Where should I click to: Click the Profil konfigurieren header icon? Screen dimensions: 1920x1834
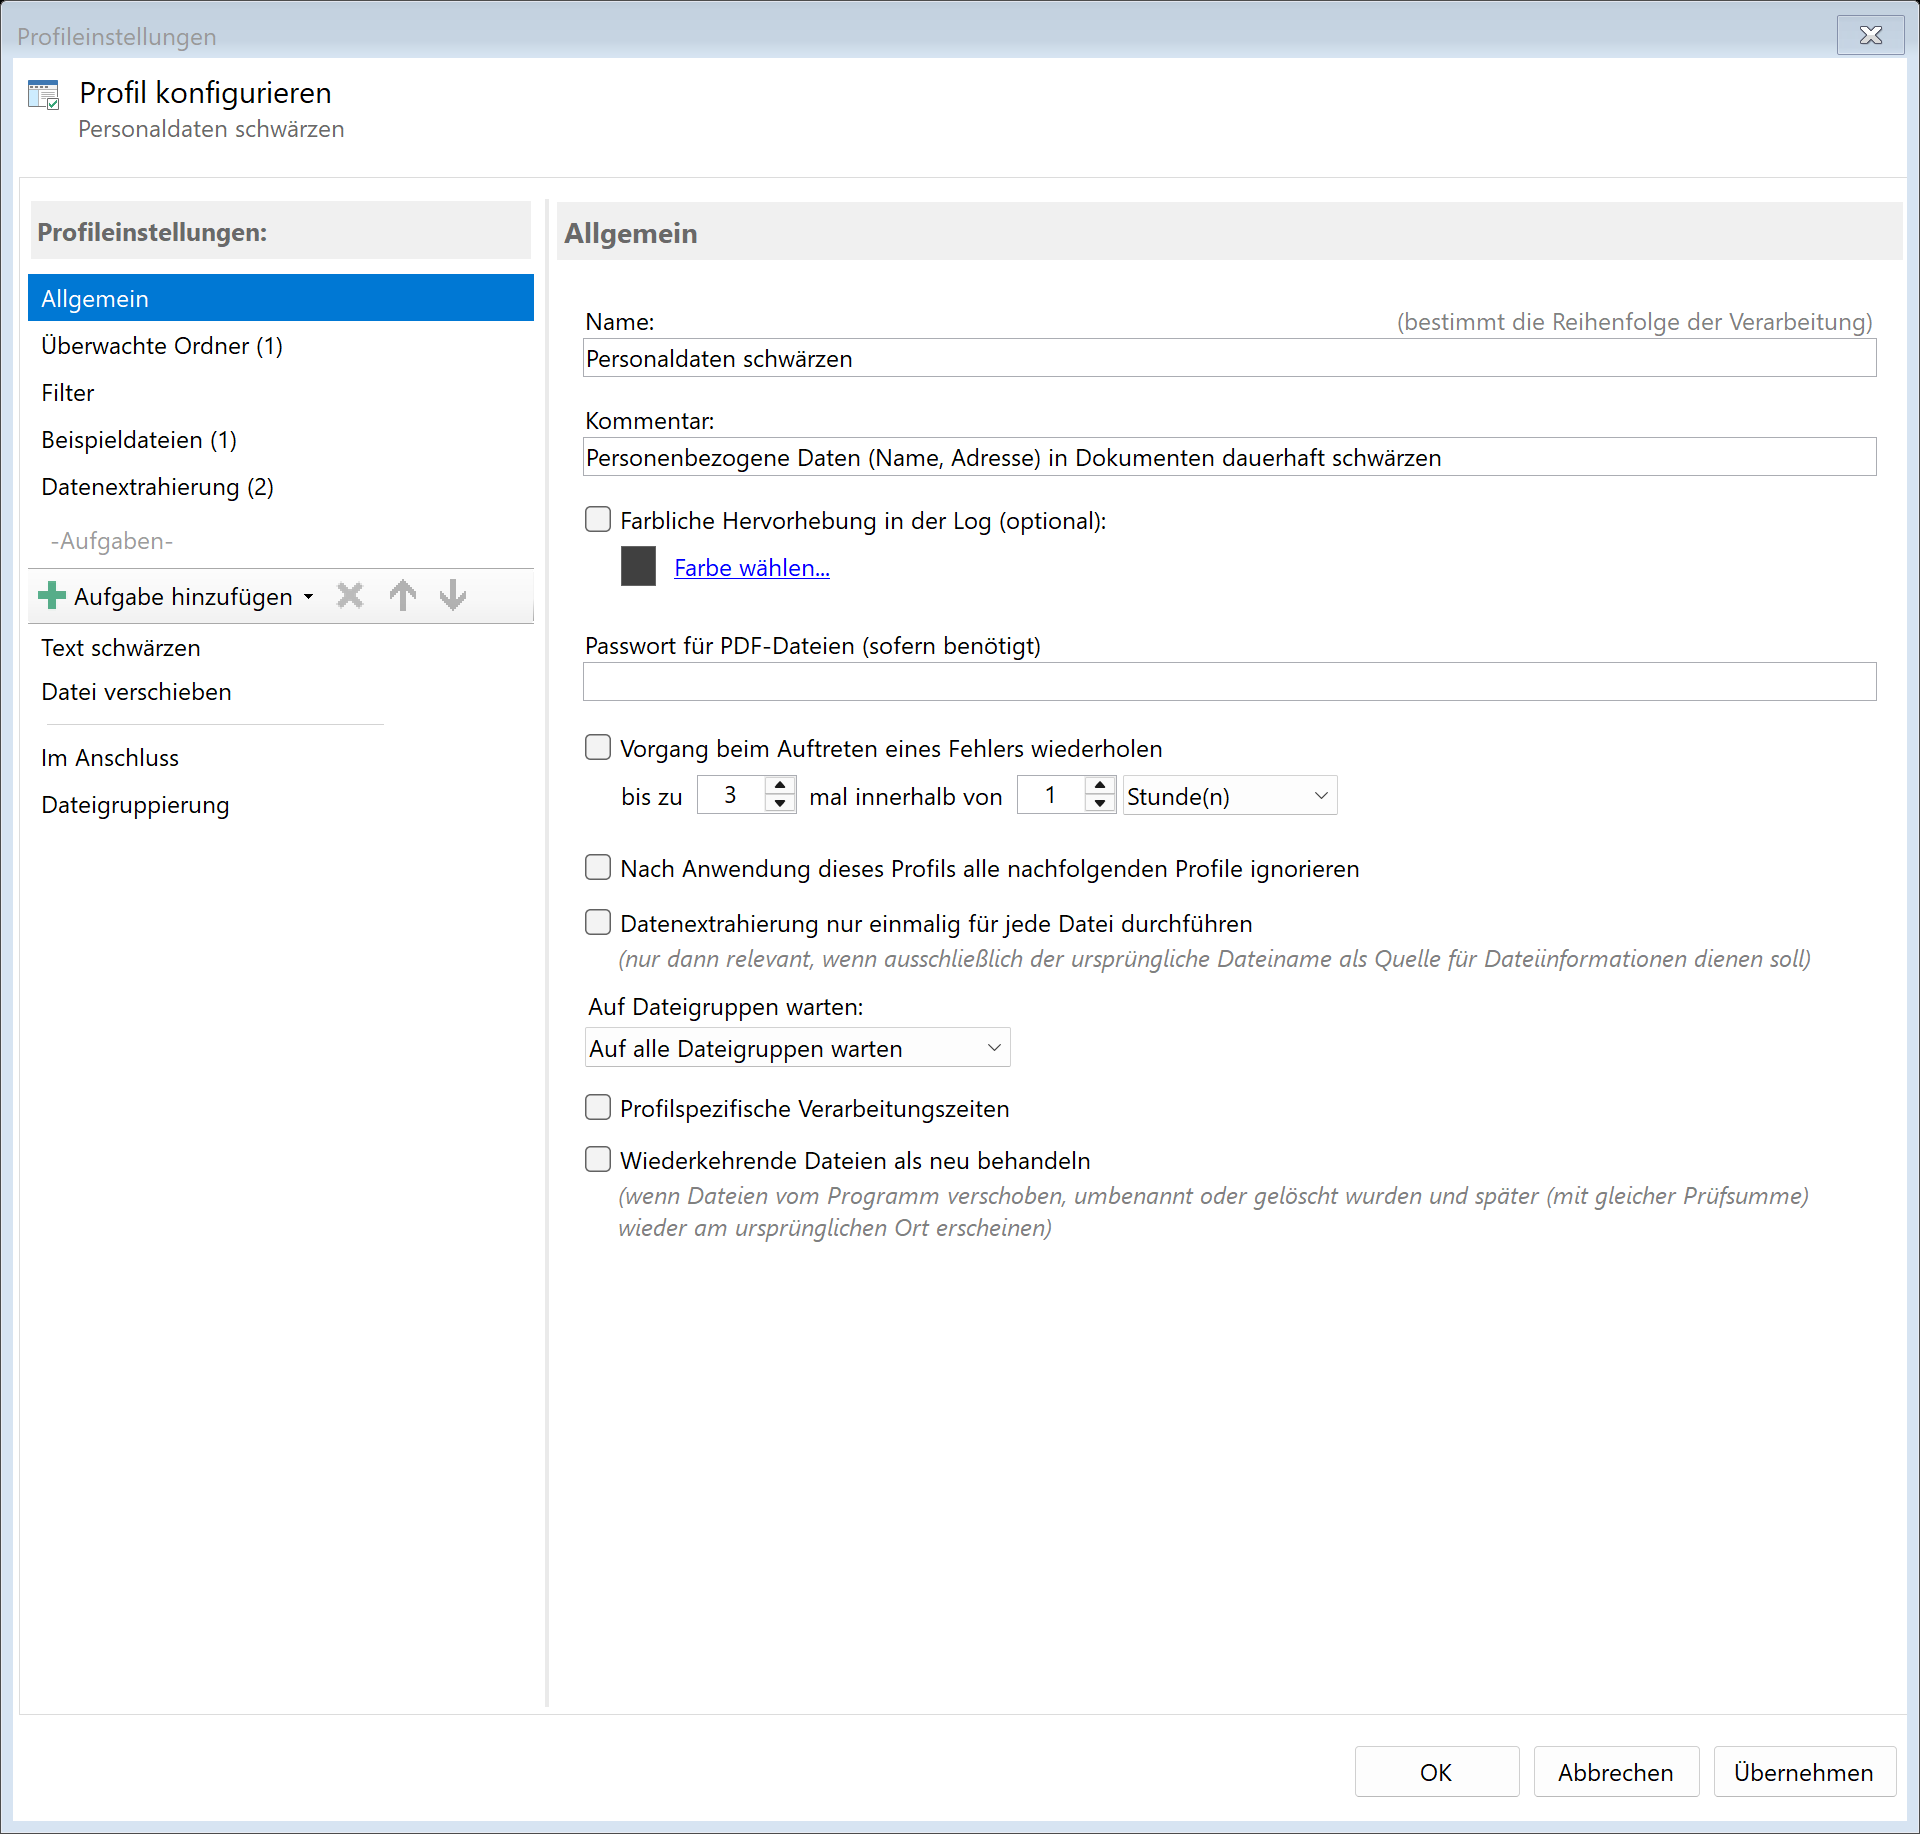44,96
